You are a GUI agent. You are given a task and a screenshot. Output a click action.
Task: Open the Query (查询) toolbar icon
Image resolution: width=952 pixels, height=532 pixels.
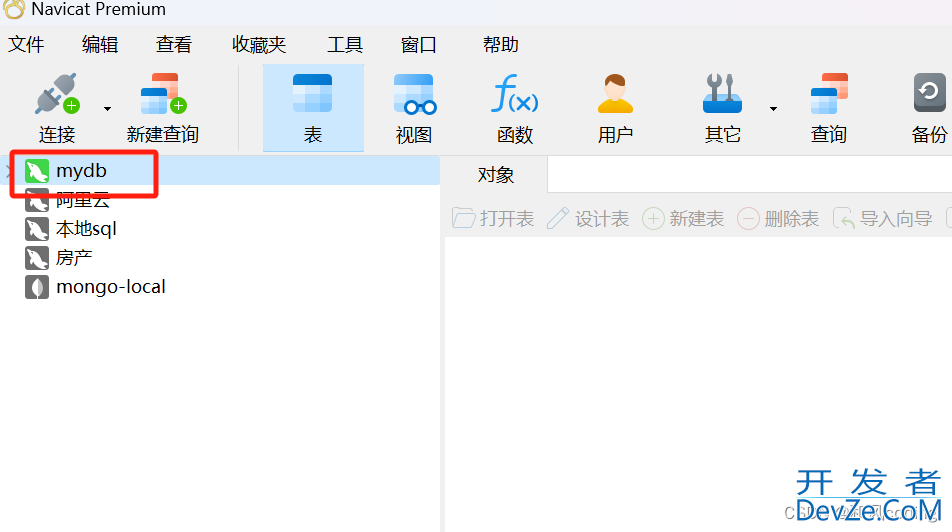(x=829, y=94)
